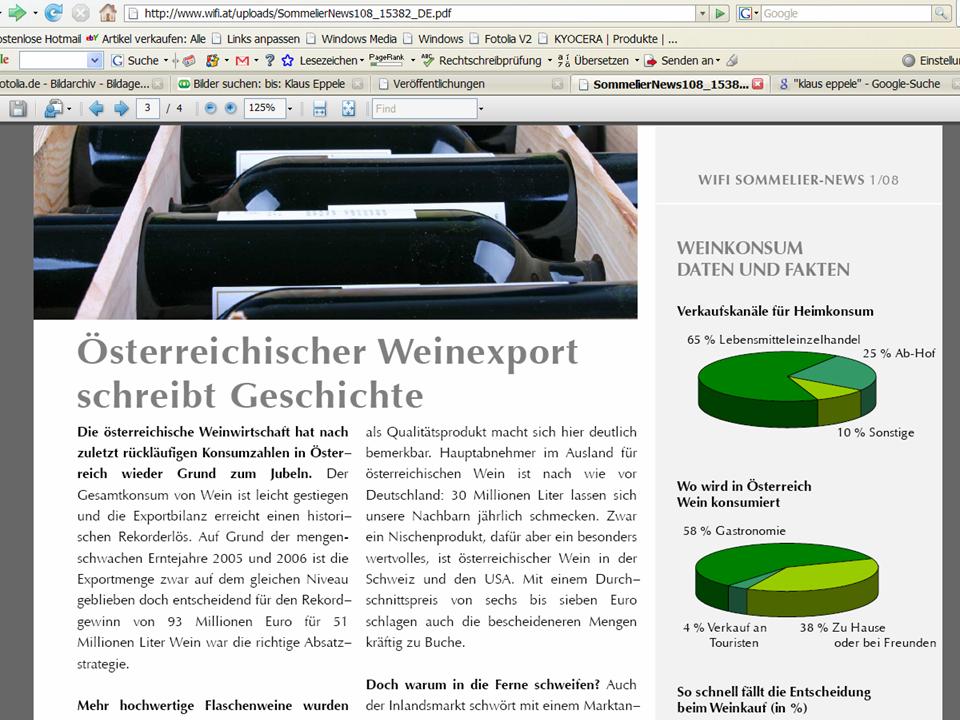Go to the next PDF page
960x720 pixels.
click(120, 108)
